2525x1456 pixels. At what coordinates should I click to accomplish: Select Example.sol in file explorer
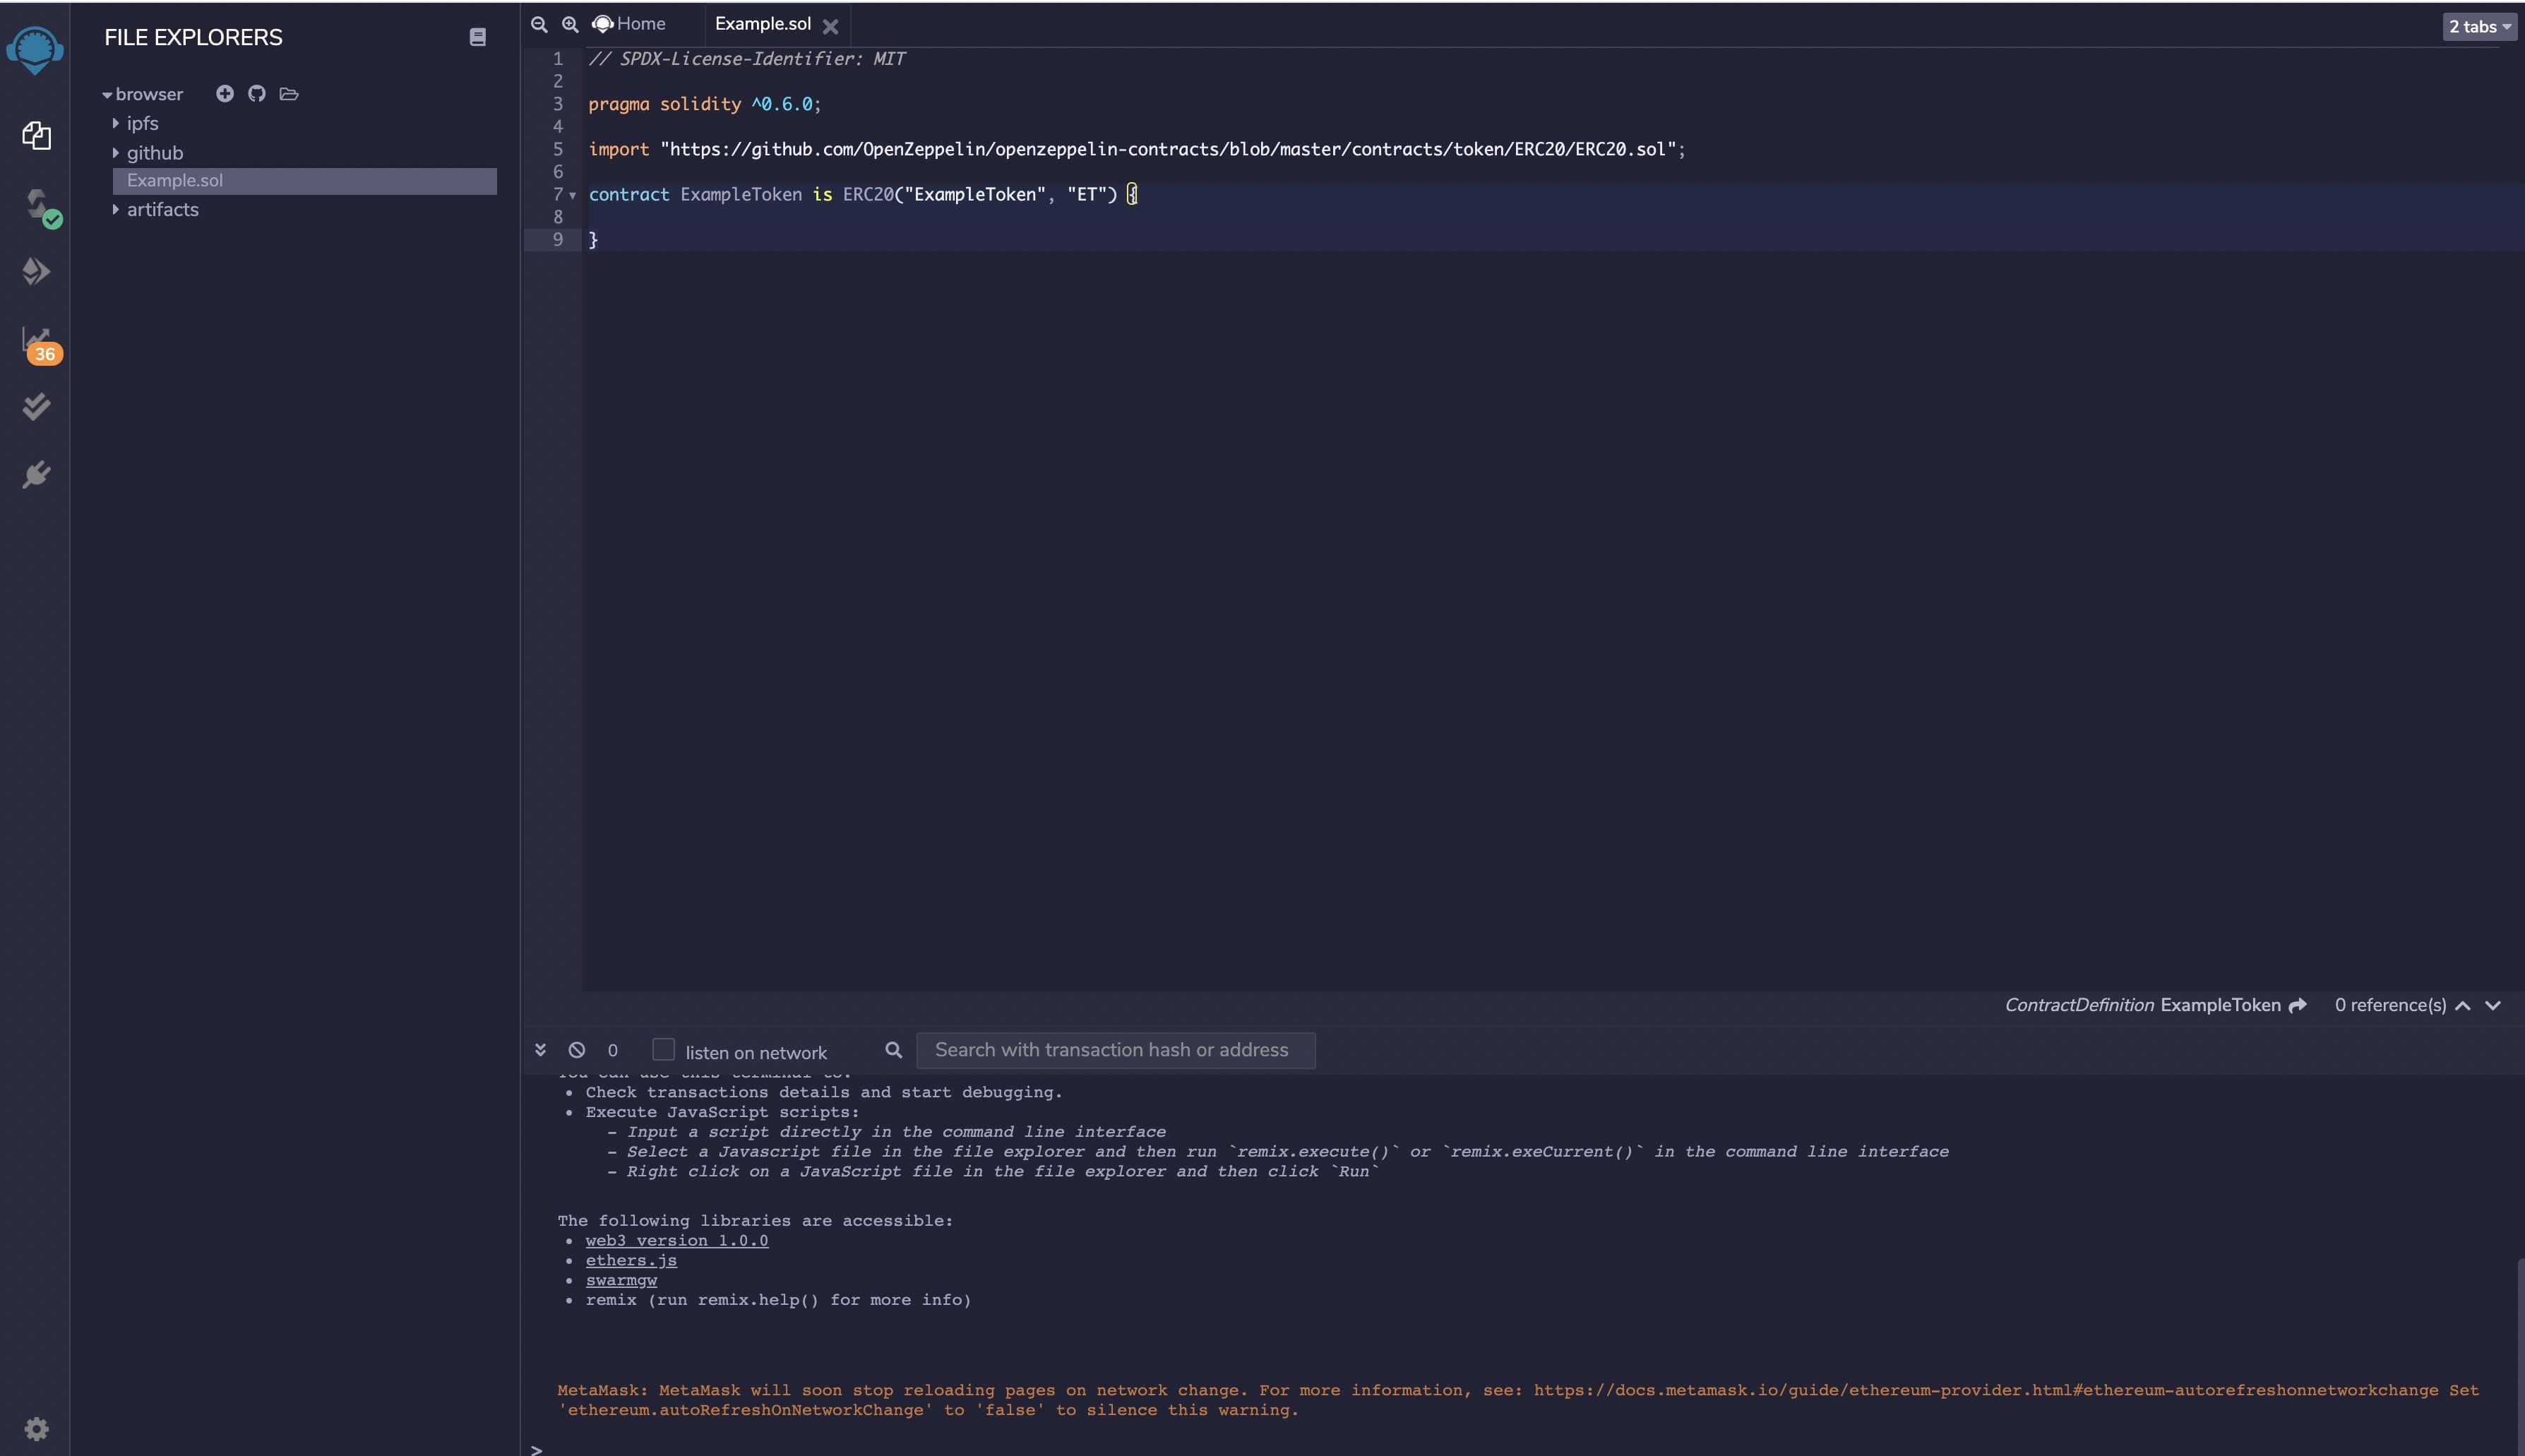[x=175, y=180]
